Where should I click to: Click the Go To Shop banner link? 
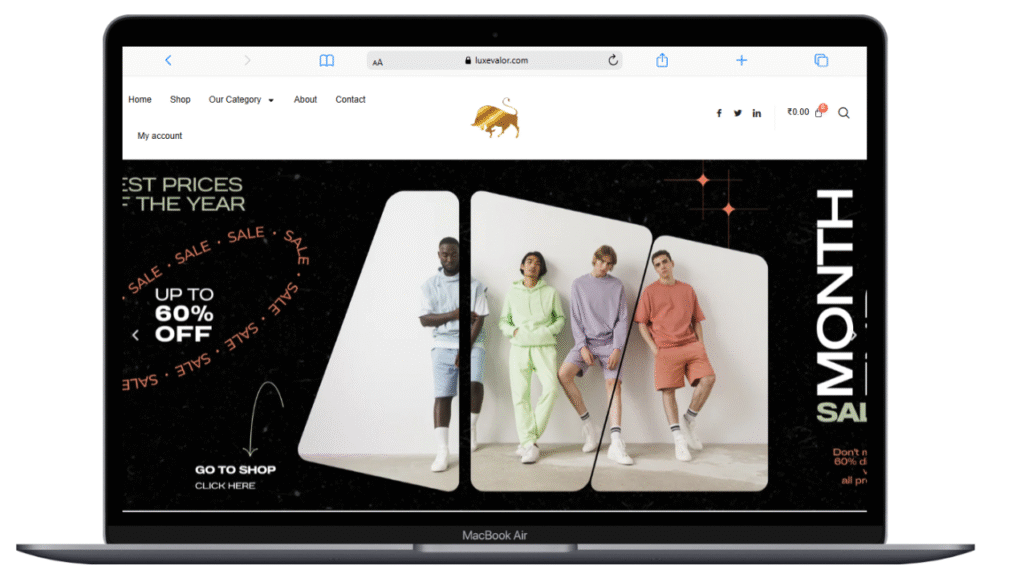235,470
